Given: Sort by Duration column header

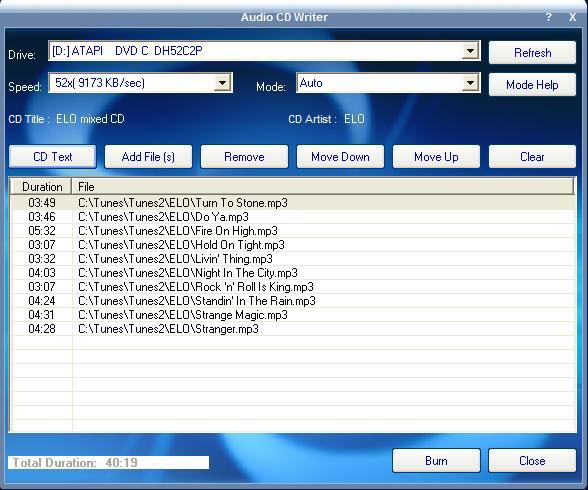Looking at the screenshot, I should tap(41, 186).
